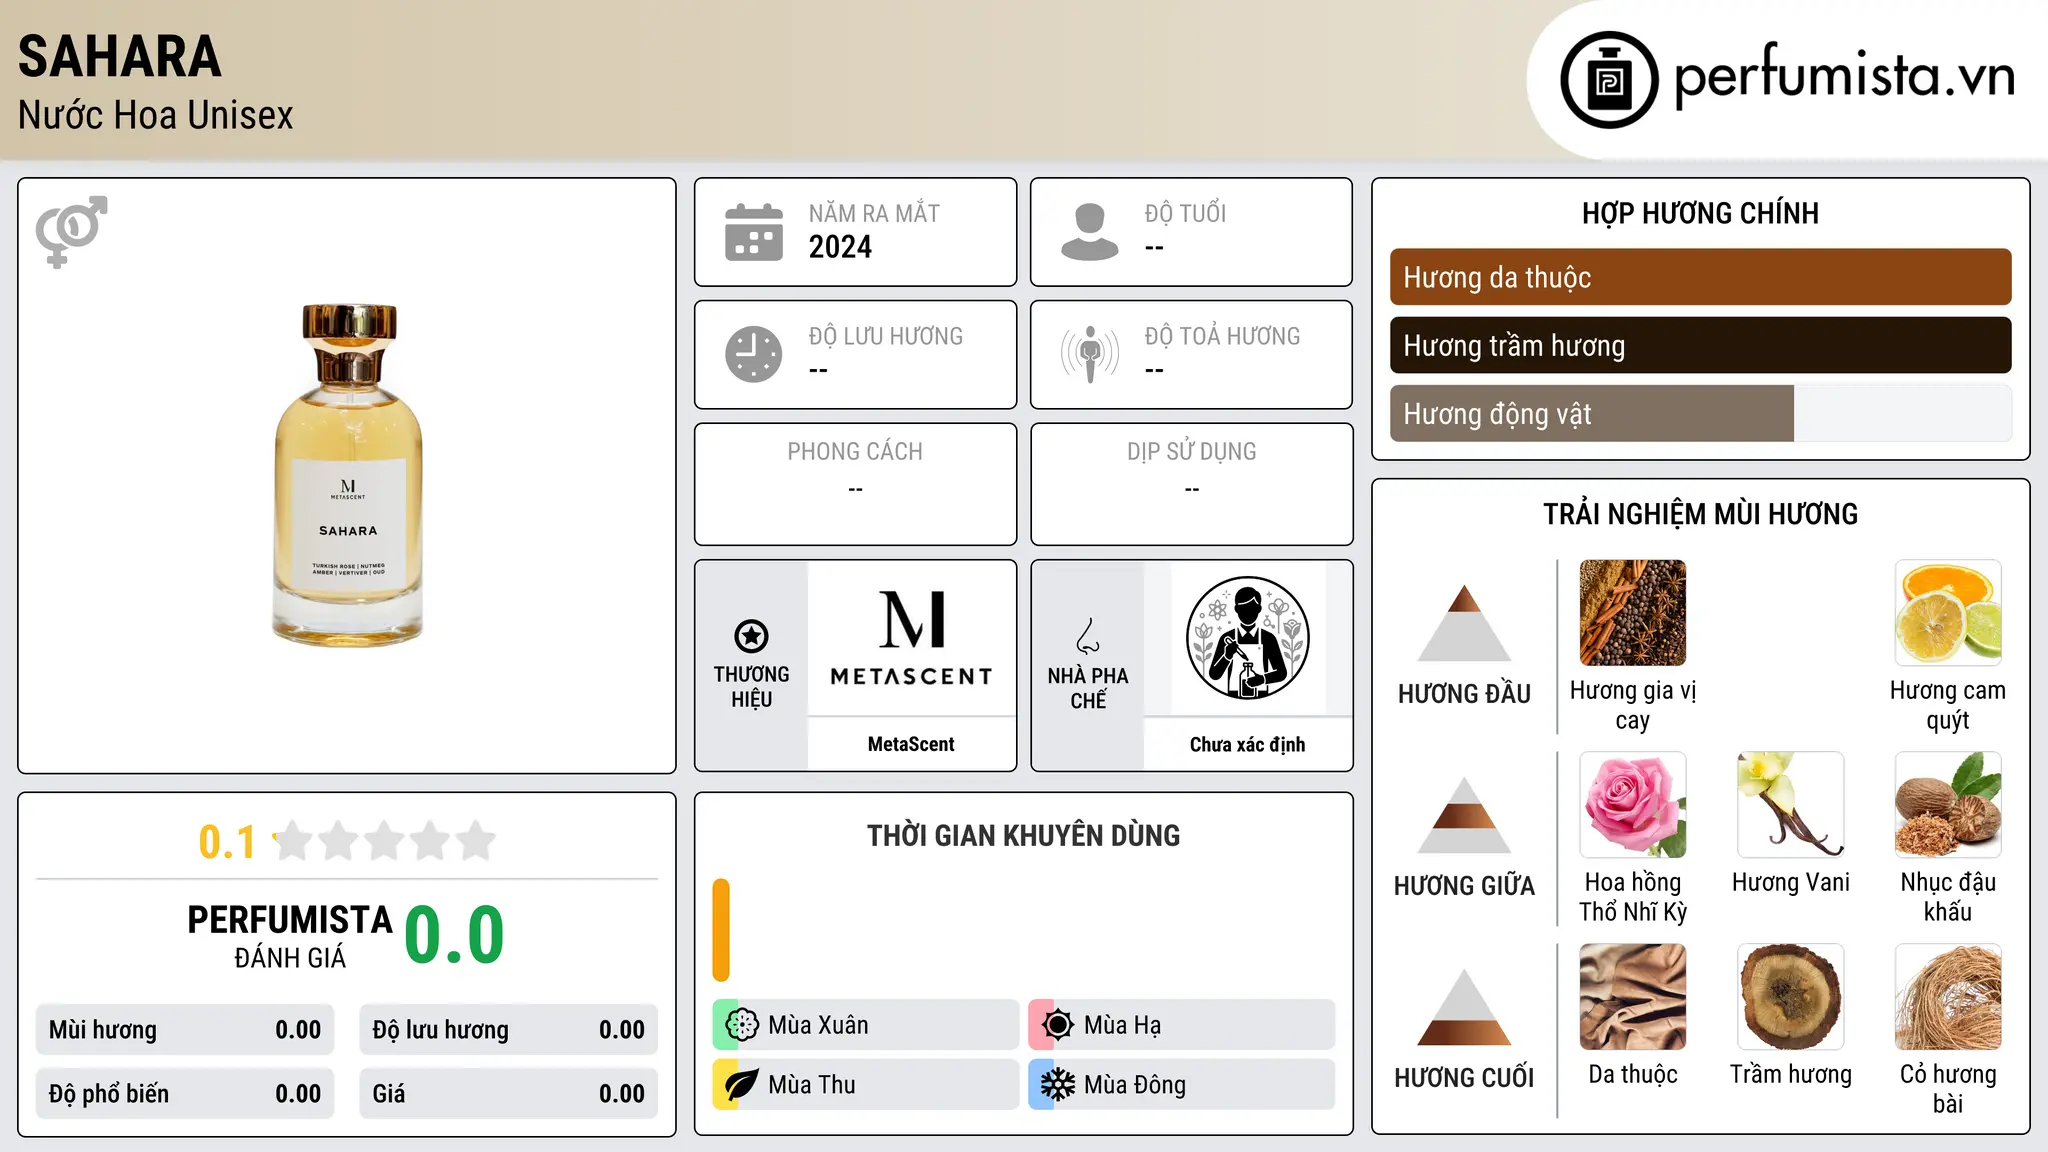The image size is (2048, 1152).
Task: Click the calendar icon for release year
Action: point(754,232)
